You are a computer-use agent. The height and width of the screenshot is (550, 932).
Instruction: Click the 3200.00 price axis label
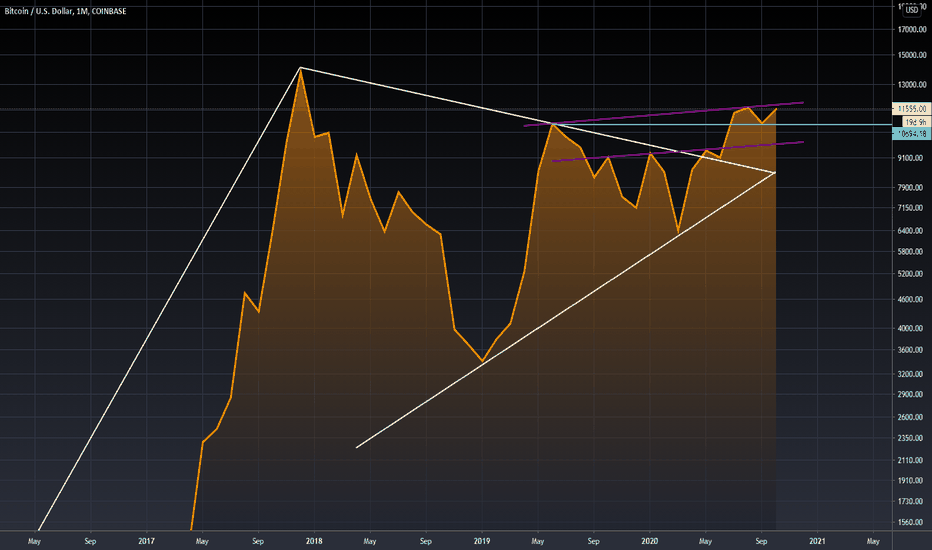click(912, 374)
